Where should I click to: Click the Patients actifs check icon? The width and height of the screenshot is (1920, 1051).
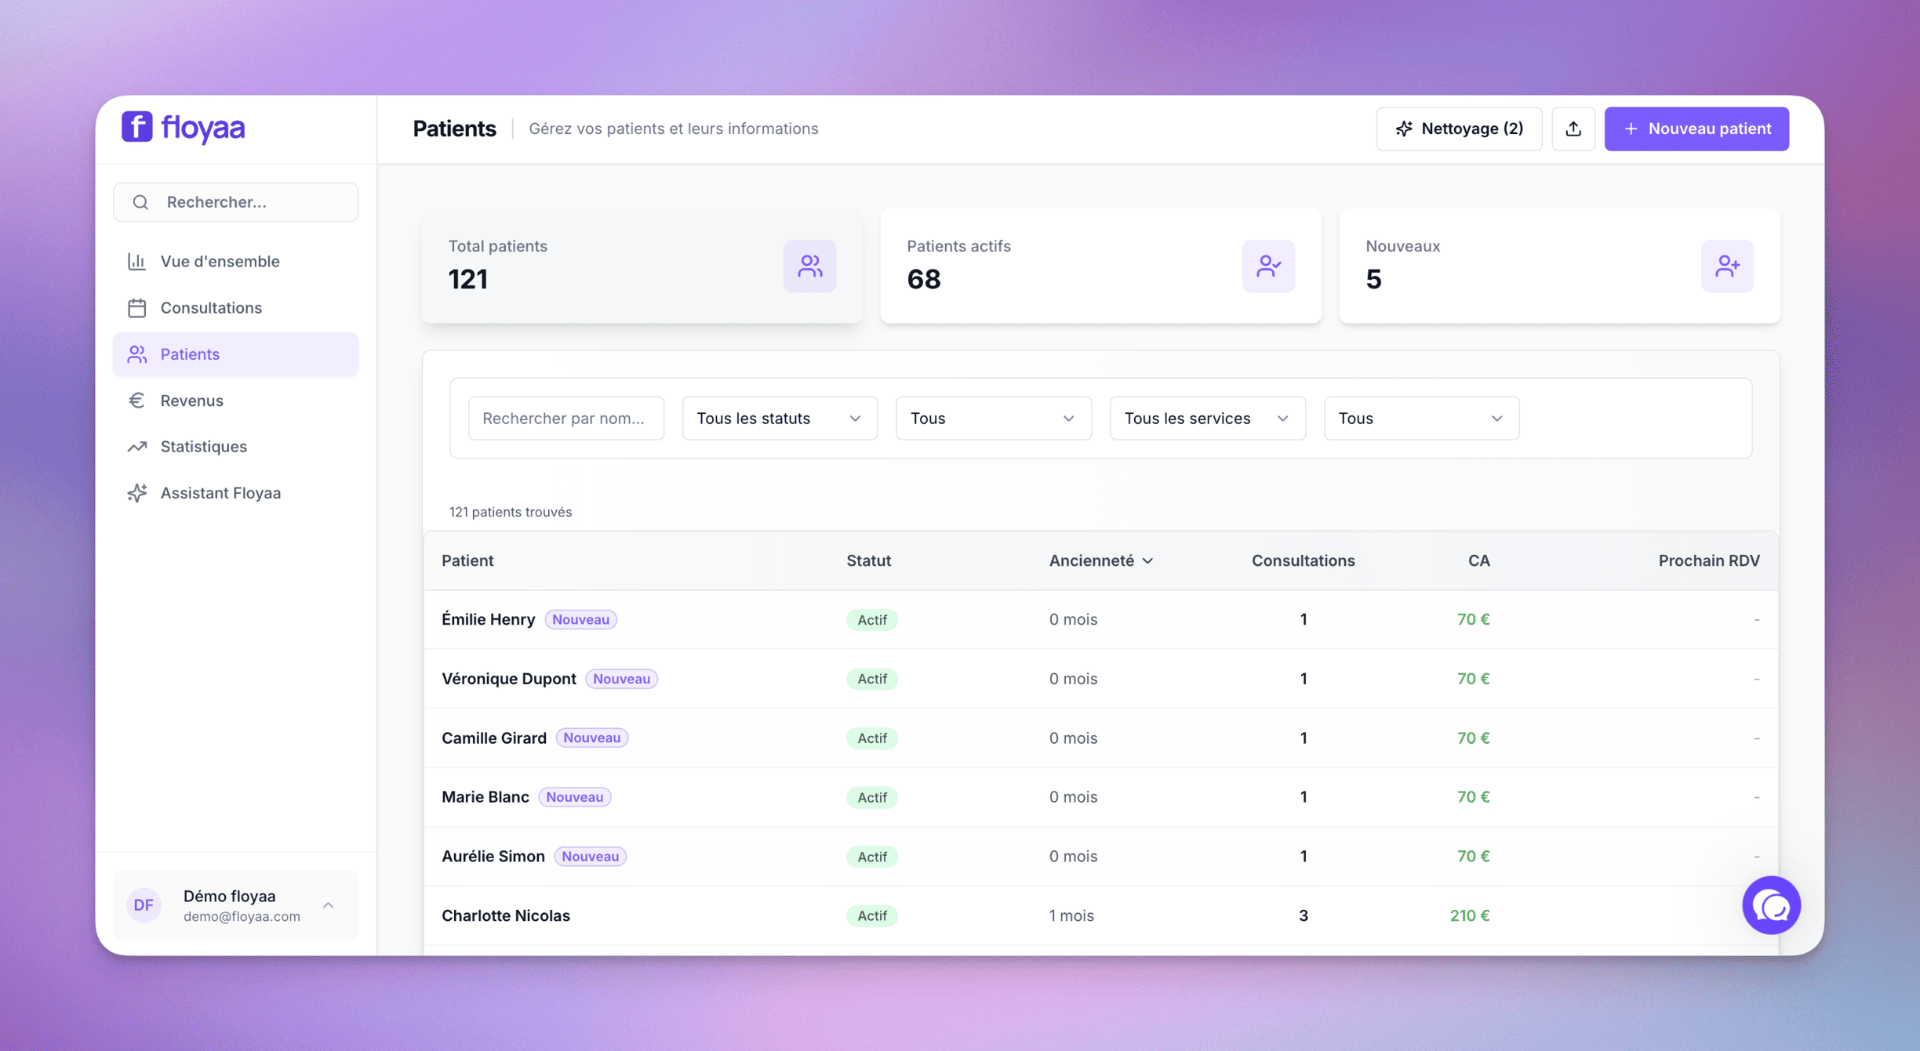pyautogui.click(x=1268, y=266)
